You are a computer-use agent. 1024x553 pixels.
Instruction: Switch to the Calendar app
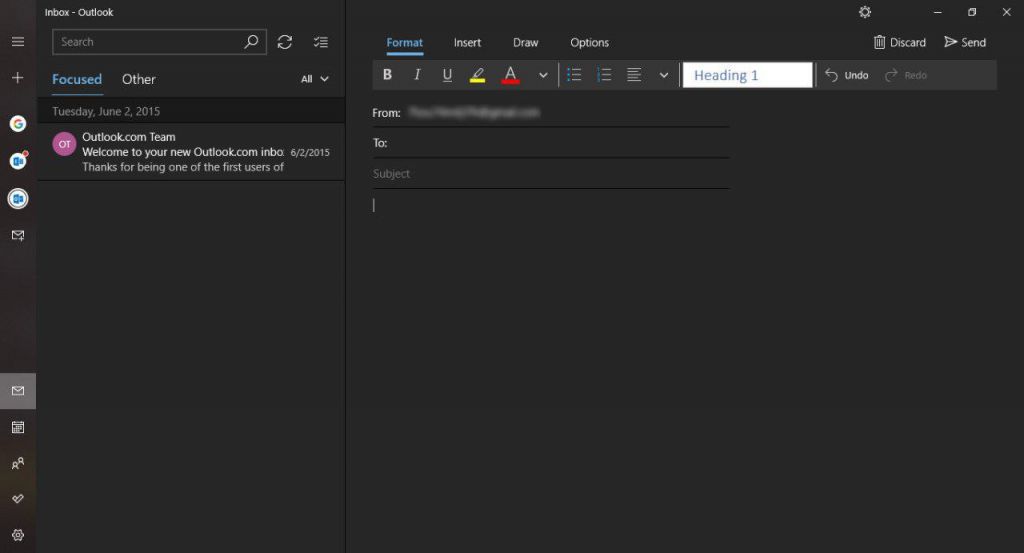pyautogui.click(x=18, y=427)
